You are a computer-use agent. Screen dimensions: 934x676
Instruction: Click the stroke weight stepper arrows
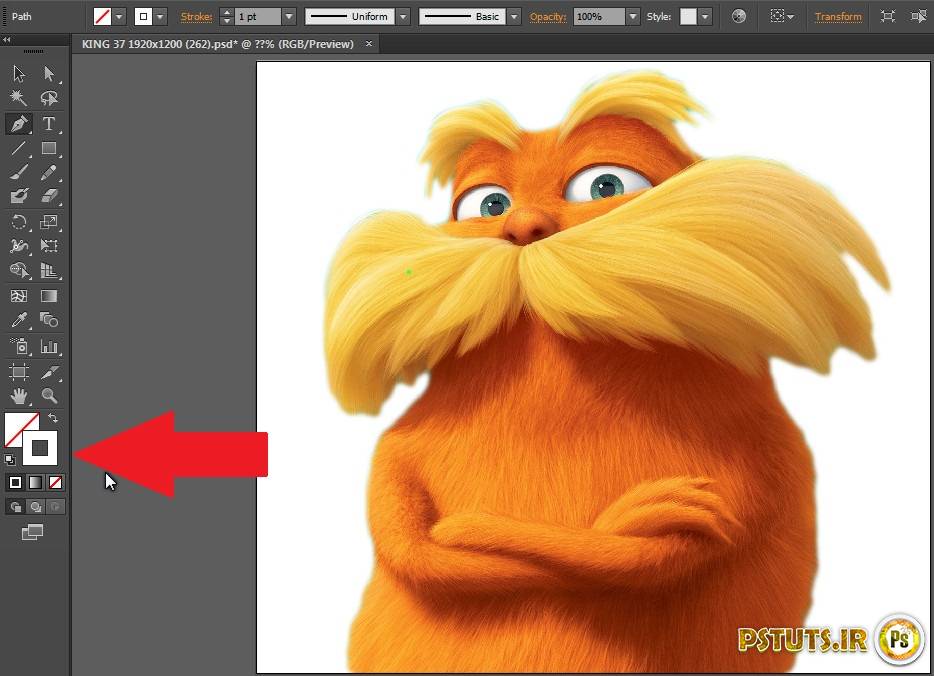tap(226, 17)
